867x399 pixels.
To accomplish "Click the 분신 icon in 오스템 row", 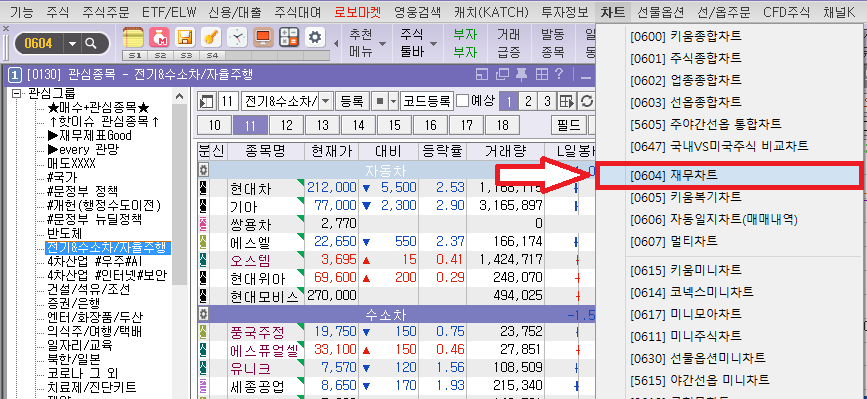I will pos(203,260).
